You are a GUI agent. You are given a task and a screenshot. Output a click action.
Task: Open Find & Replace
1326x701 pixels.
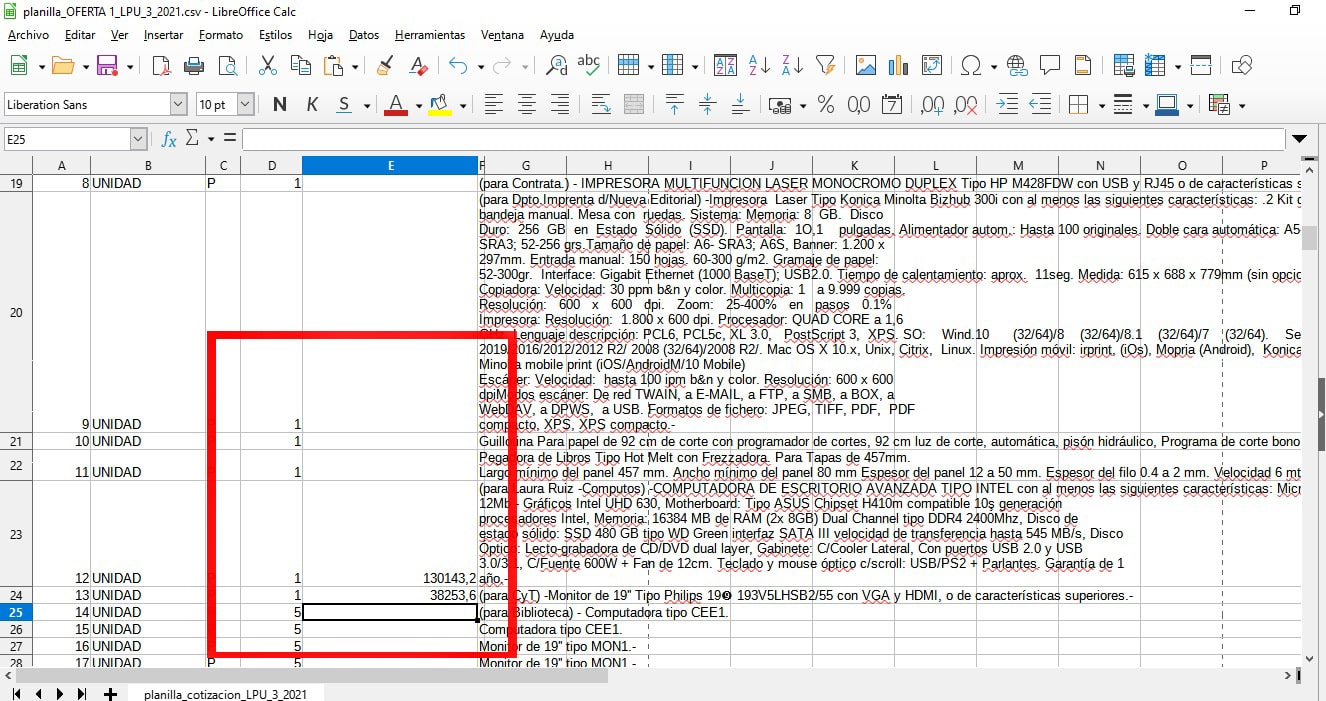tap(557, 66)
